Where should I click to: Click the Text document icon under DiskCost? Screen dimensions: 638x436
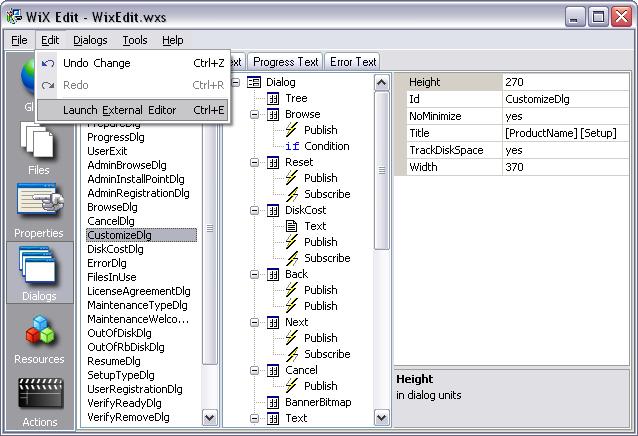[291, 226]
